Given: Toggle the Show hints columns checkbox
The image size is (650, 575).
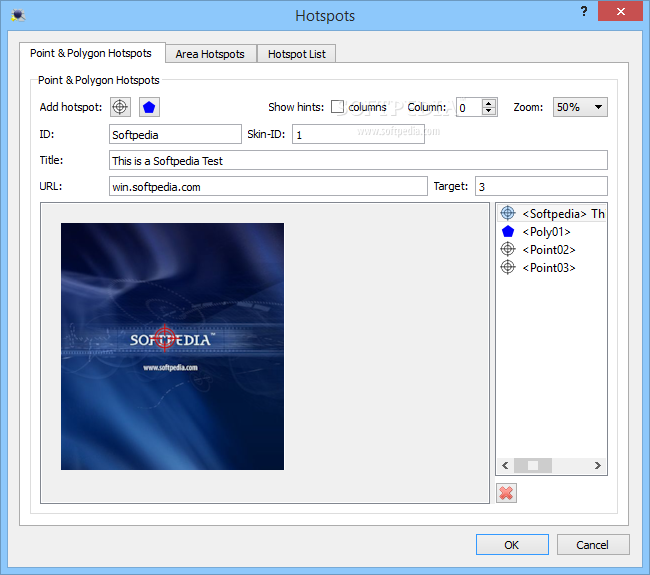Looking at the screenshot, I should pos(337,107).
